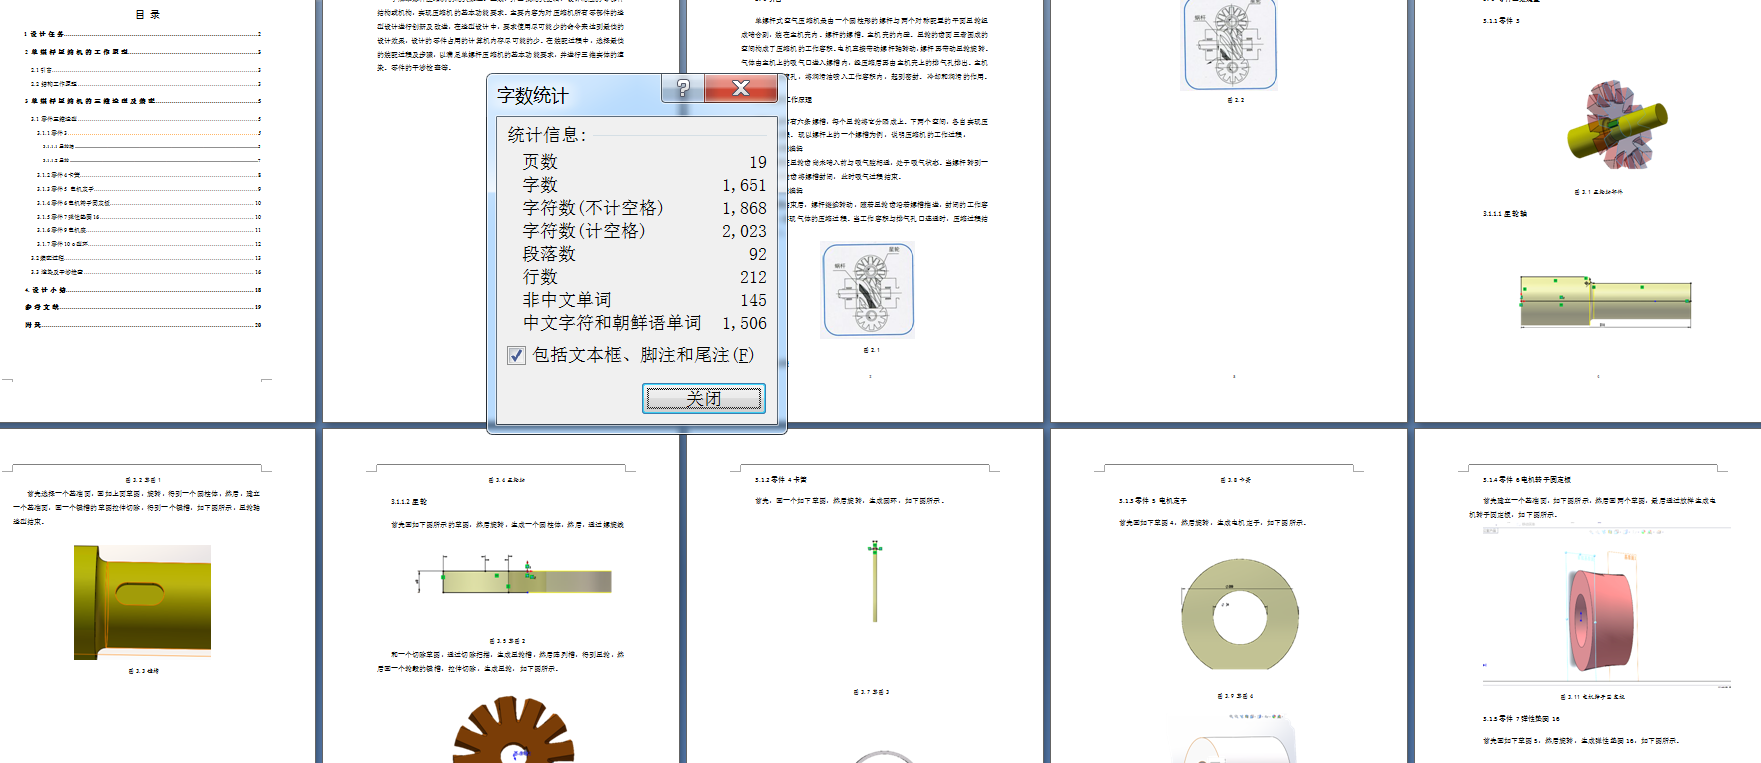Click the 段落数 row showing 92
This screenshot has height=763, width=1761.
644,254
